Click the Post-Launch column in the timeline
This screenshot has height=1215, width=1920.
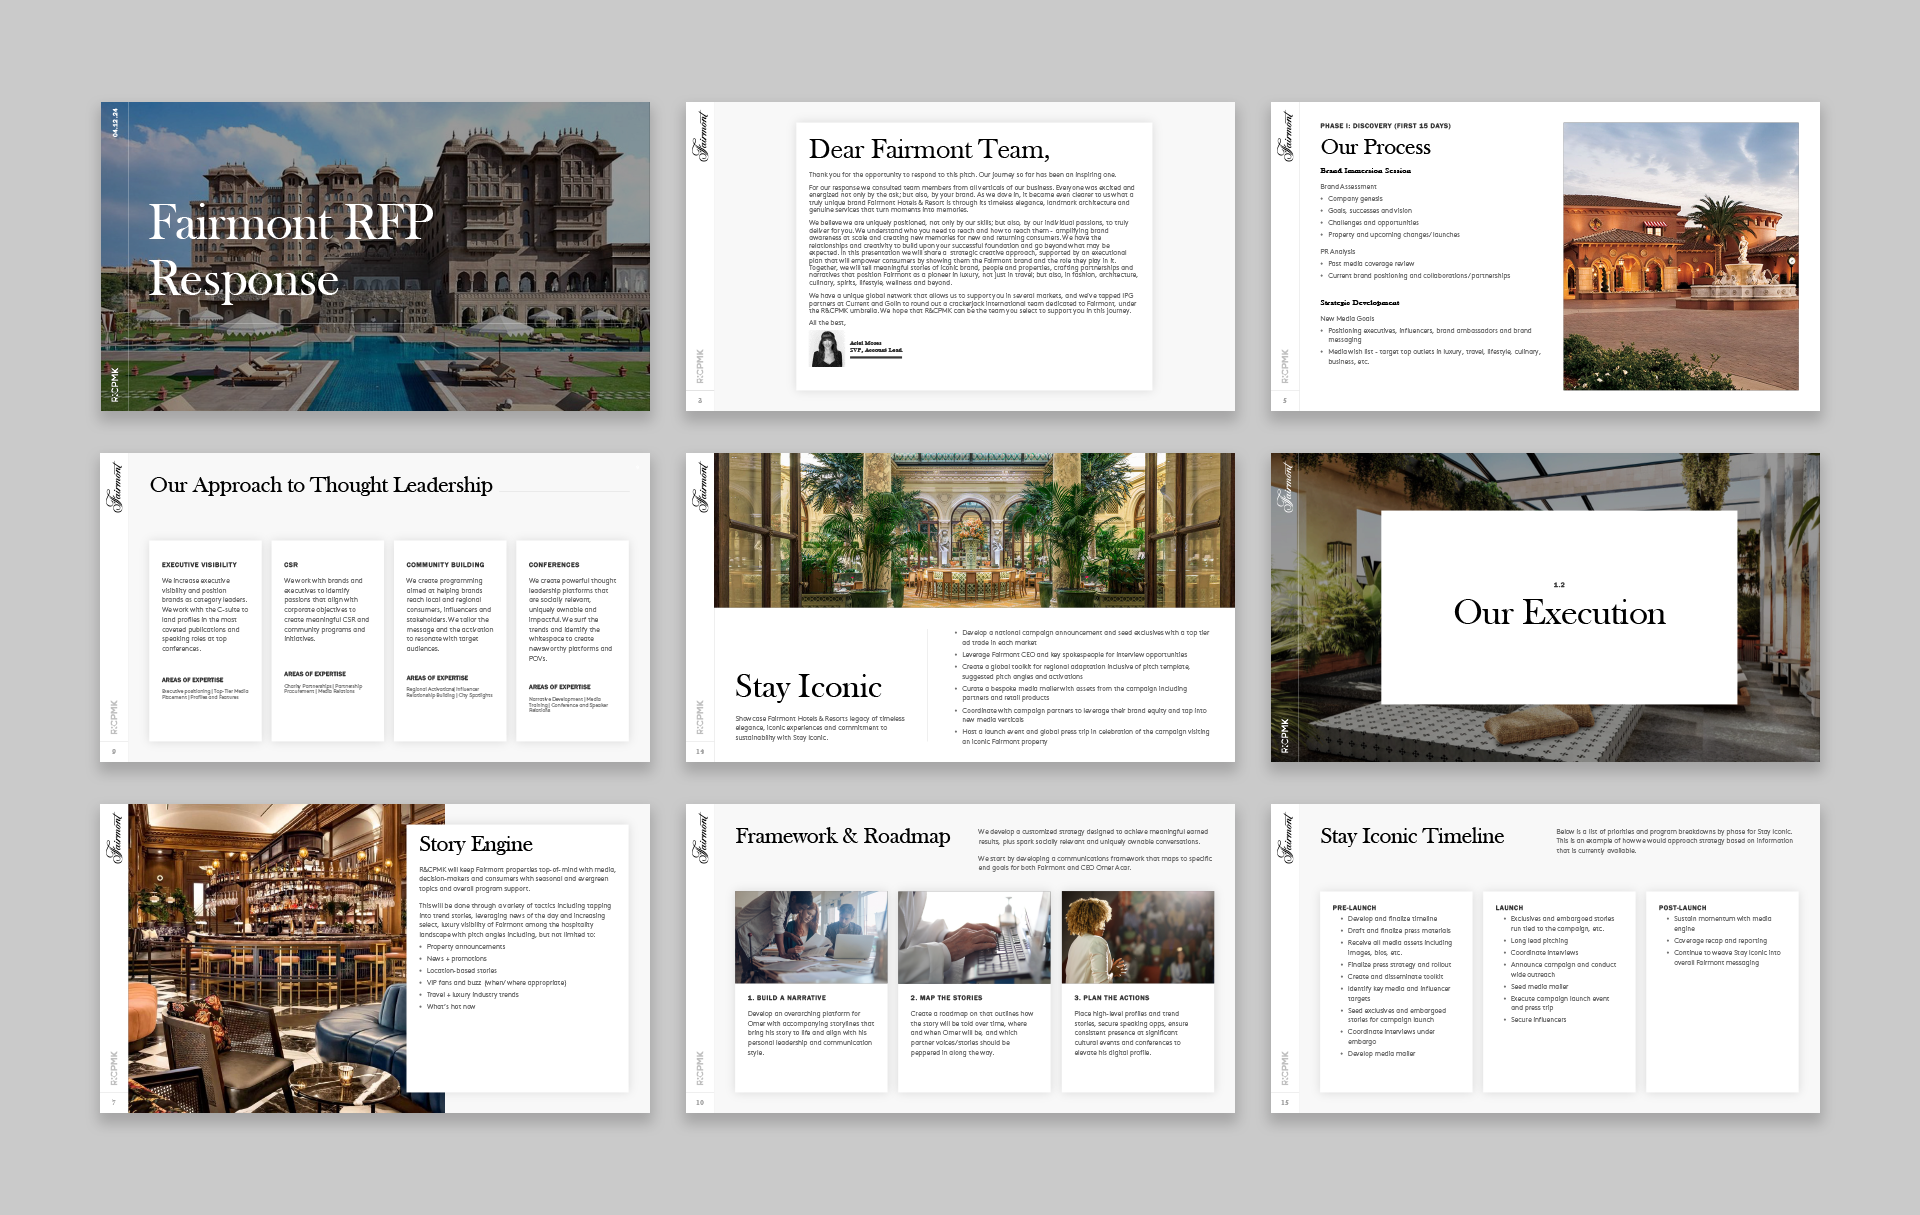(1721, 990)
